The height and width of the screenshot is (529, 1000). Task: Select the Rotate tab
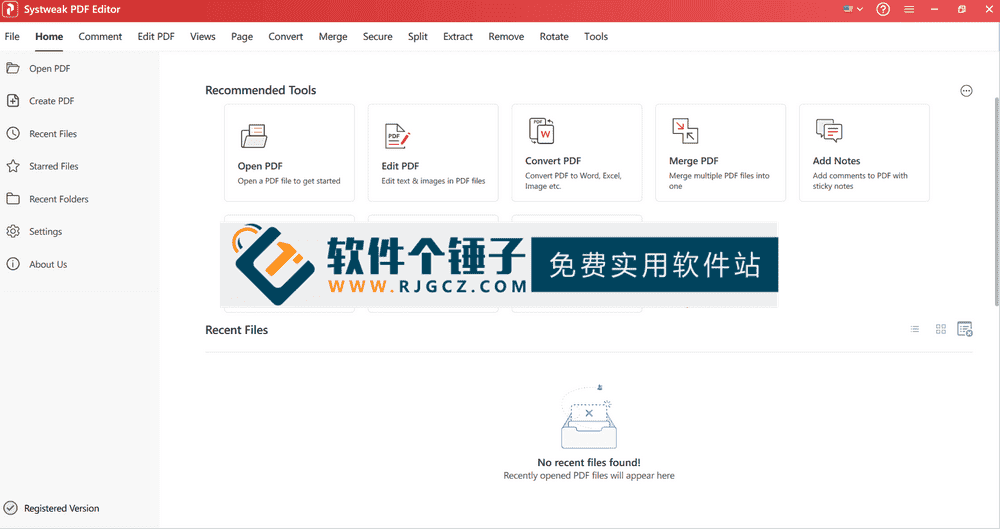coord(554,36)
